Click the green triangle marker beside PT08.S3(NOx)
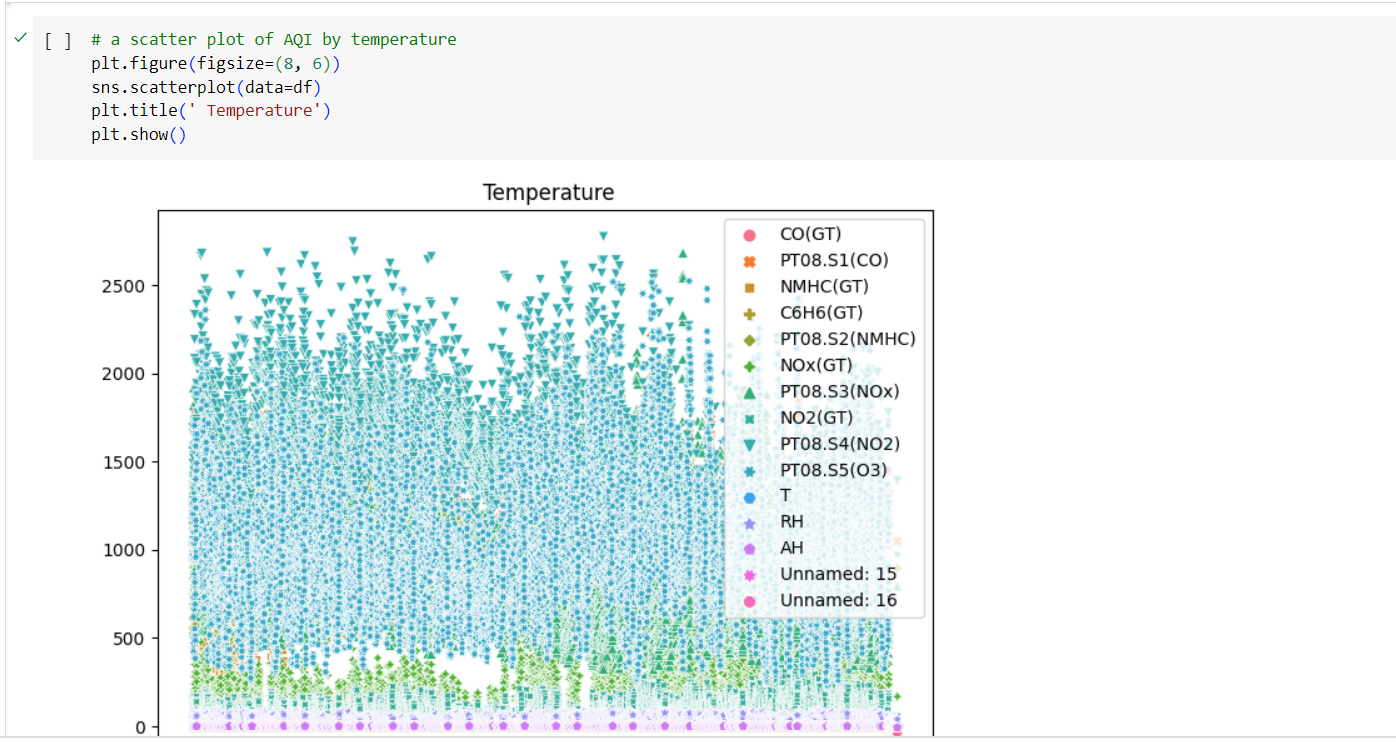This screenshot has height=744, width=1396. (x=749, y=392)
